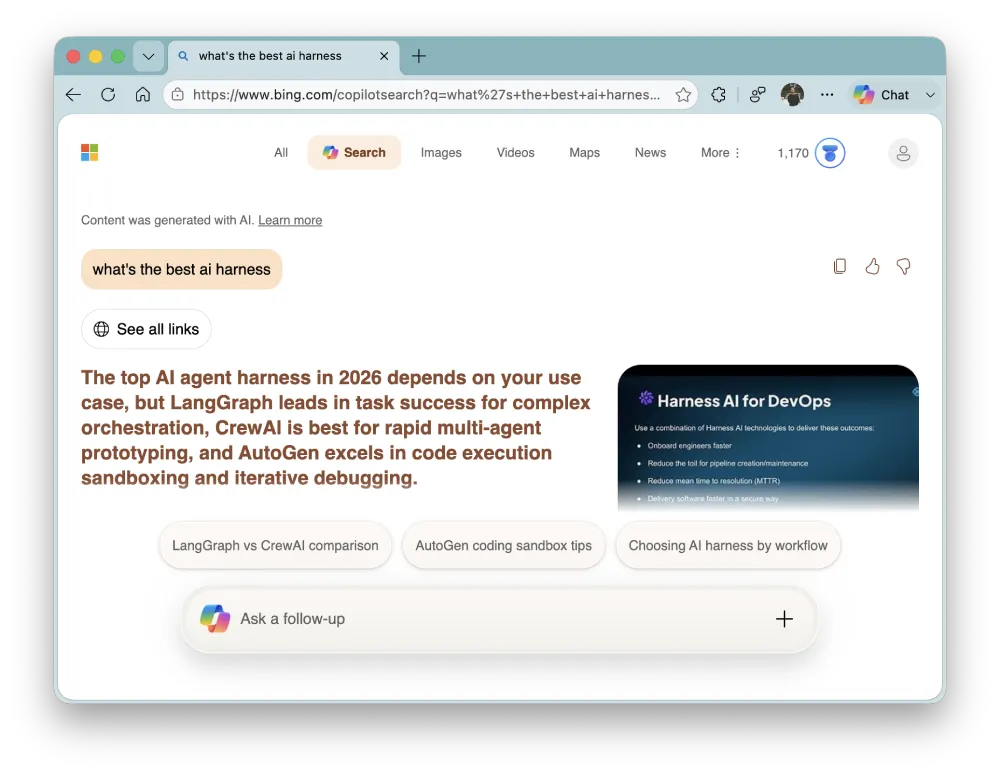
Task: Open the Bing account sign-in person icon
Action: (903, 153)
